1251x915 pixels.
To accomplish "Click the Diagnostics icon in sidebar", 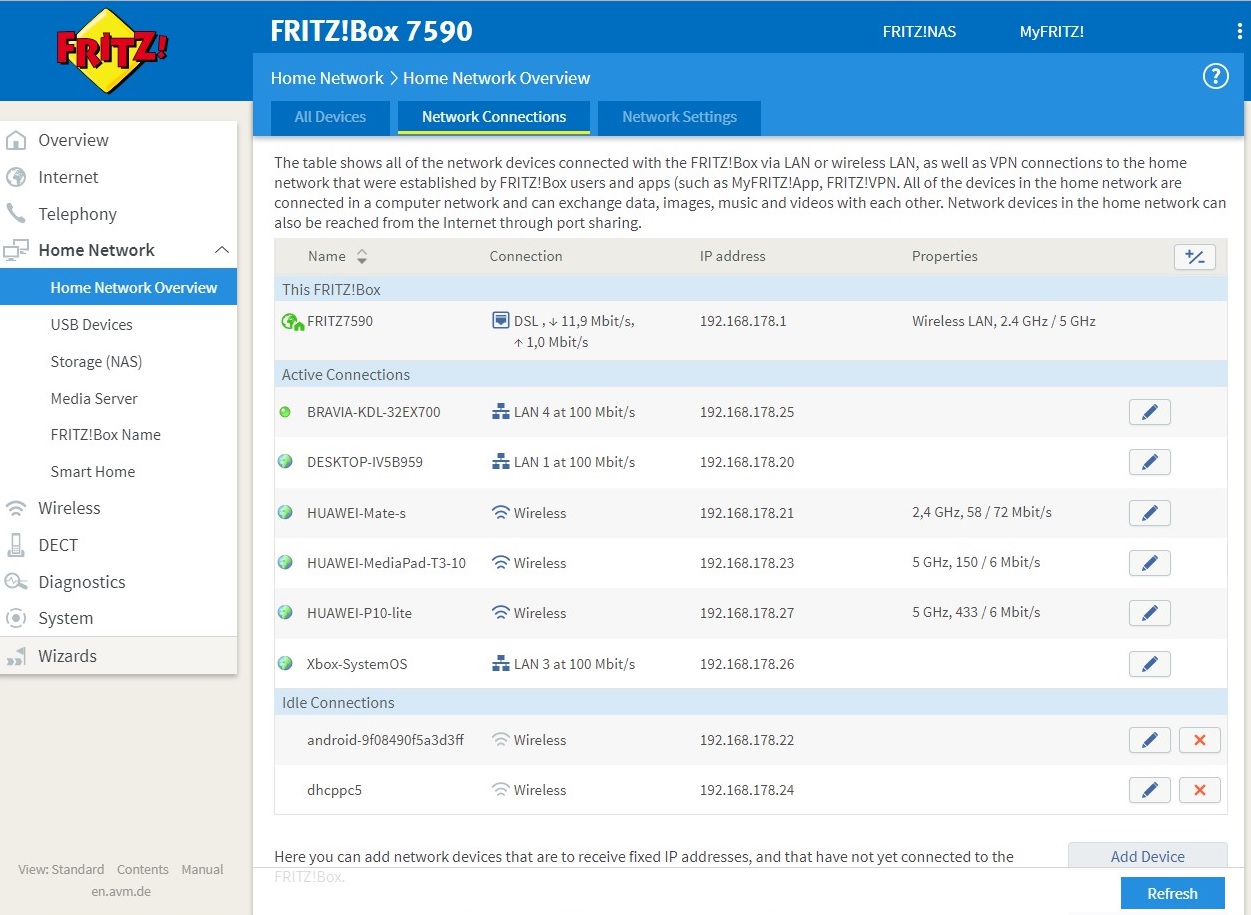I will (16, 582).
